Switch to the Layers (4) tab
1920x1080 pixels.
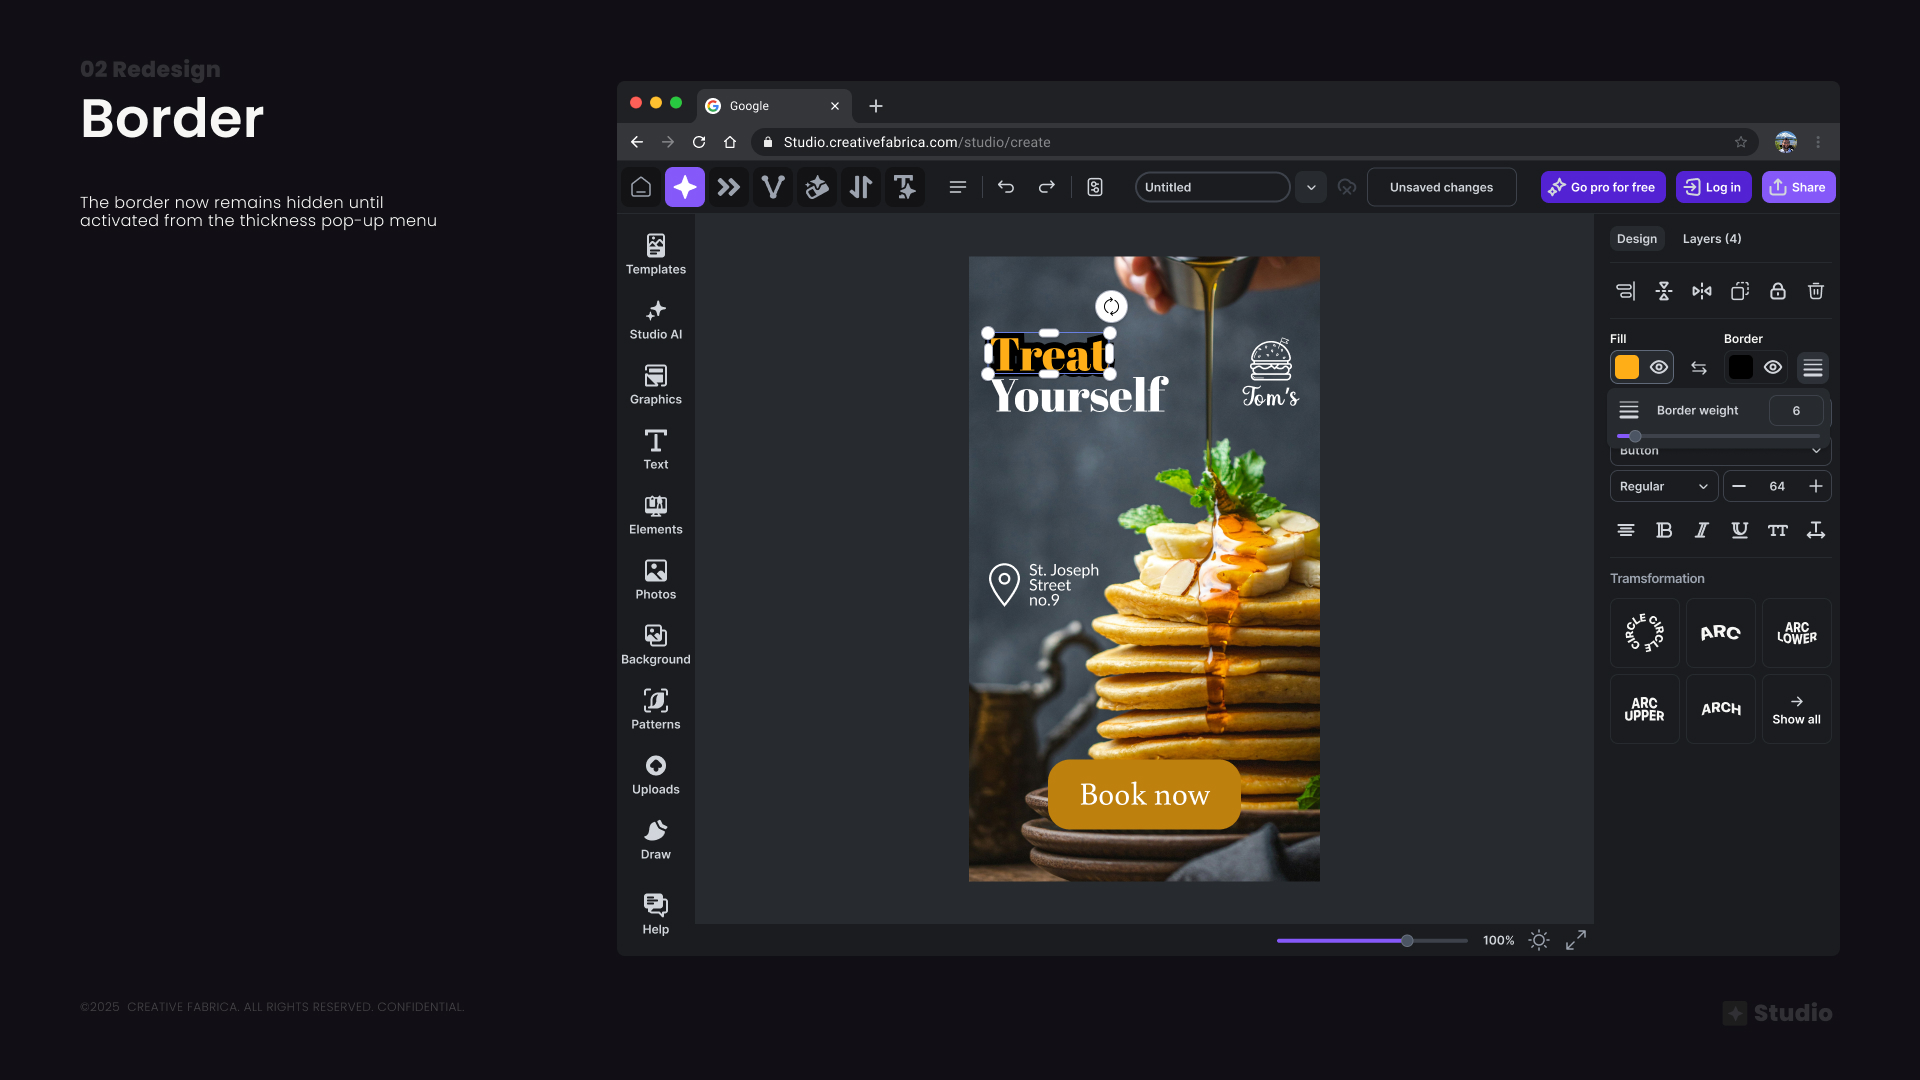tap(1711, 239)
